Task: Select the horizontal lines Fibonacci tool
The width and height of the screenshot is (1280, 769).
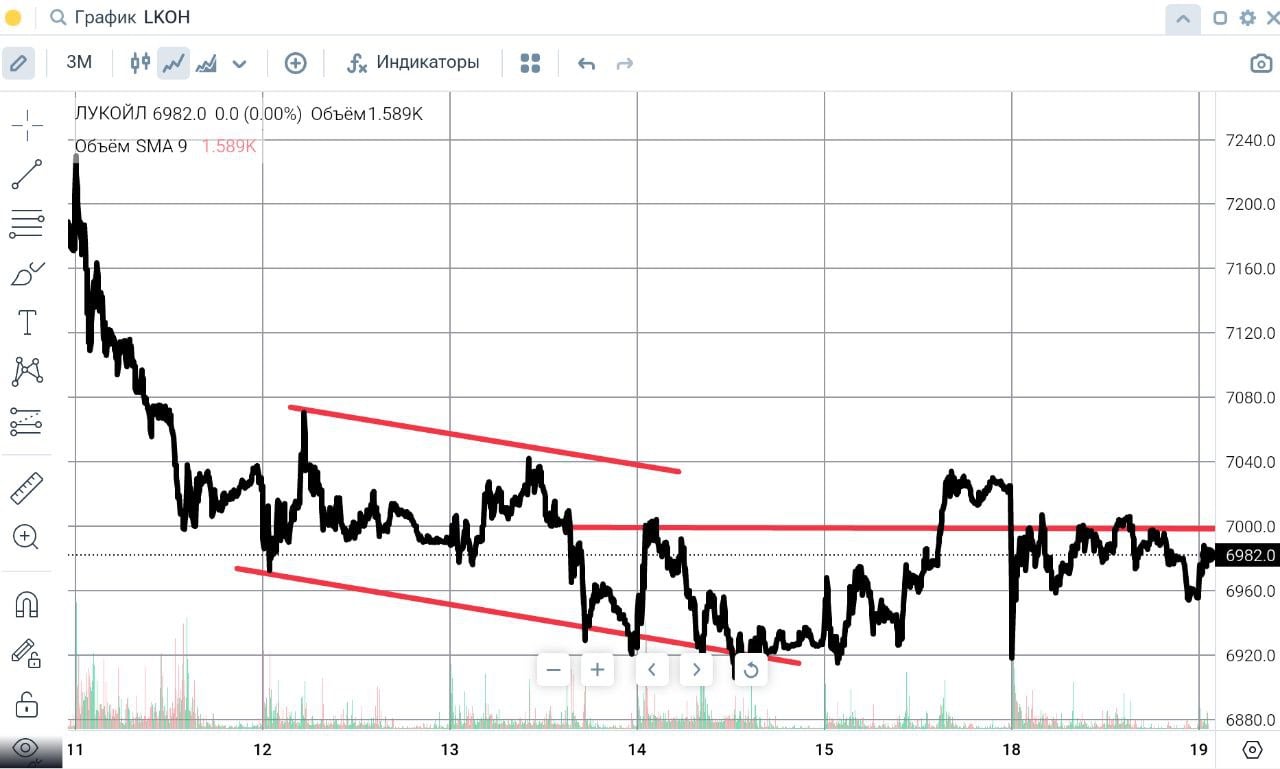Action: (27, 224)
